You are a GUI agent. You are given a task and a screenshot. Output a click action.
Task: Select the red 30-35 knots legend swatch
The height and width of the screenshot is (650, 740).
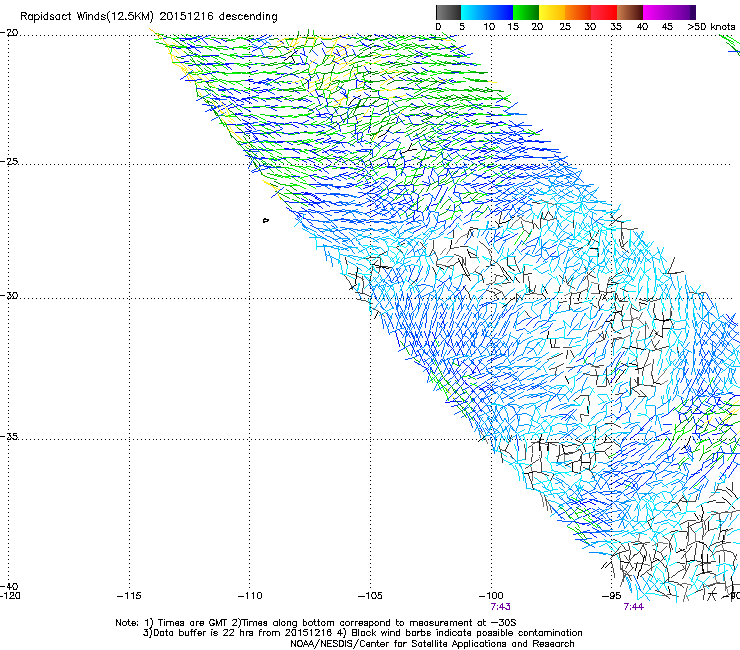click(604, 12)
